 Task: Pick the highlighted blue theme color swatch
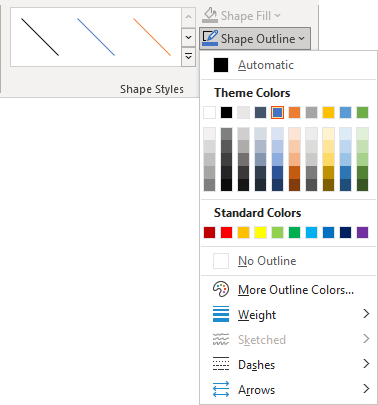(x=277, y=113)
